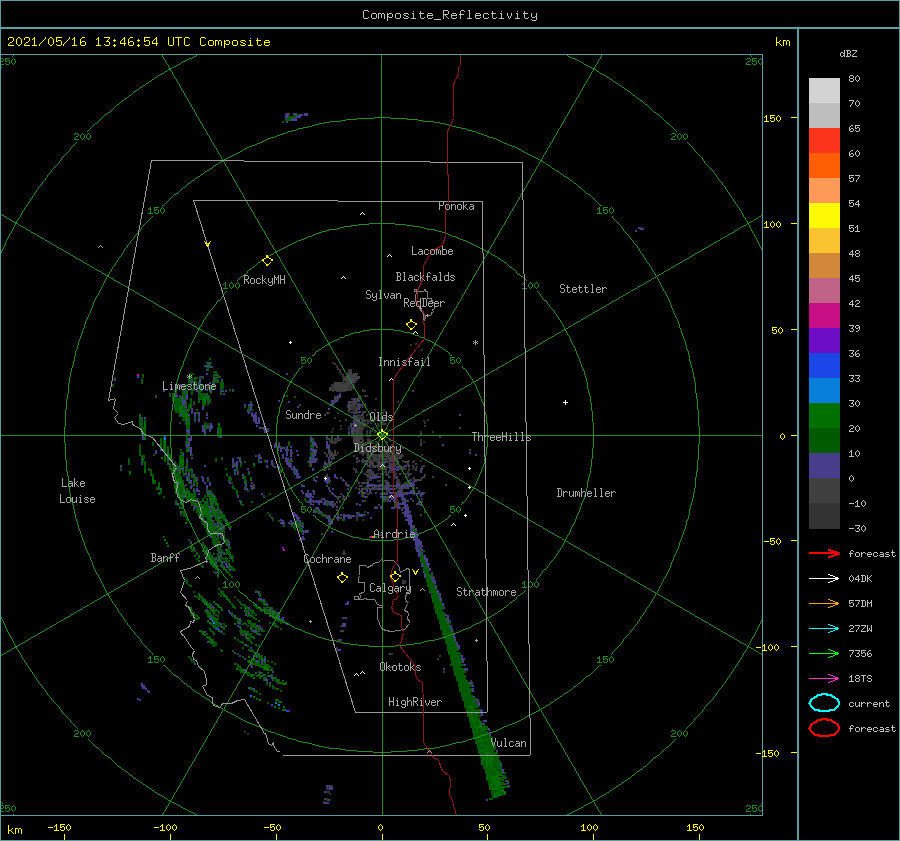This screenshot has width=900, height=841.
Task: Click the cyan 27ZW arrow in legend
Action: pyautogui.click(x=824, y=629)
